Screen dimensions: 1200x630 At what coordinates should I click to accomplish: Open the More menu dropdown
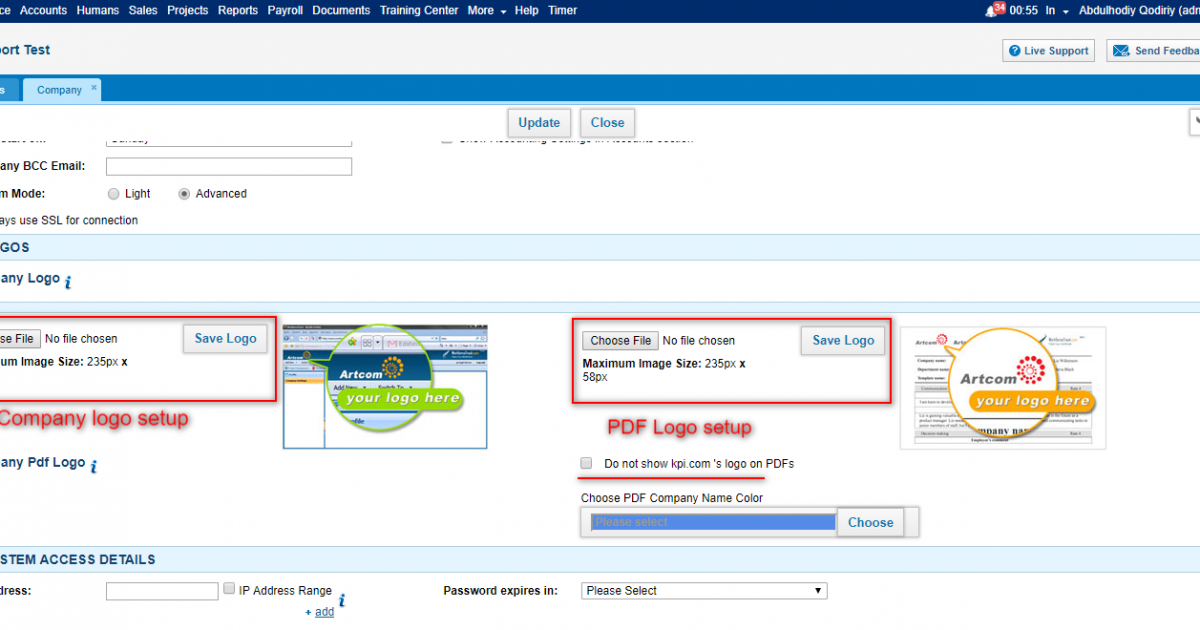click(486, 10)
